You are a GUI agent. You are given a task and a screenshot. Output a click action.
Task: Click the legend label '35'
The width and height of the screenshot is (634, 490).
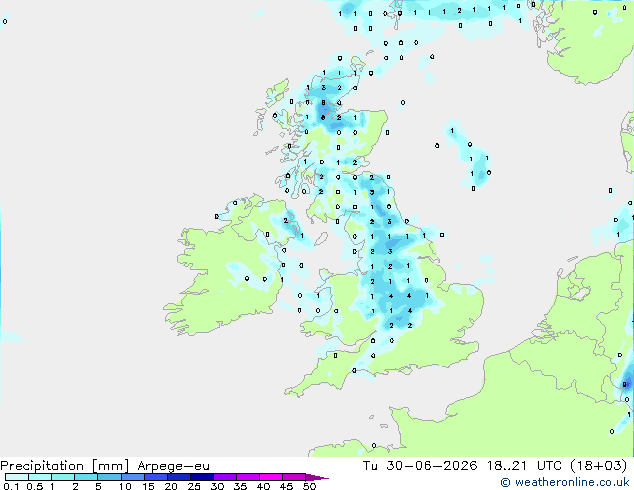click(240, 486)
